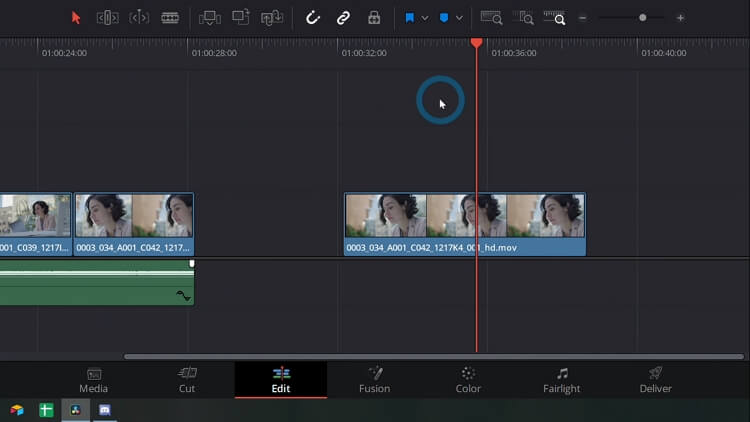Open the marker color dropdown arrow
This screenshot has width=750, height=422.
coord(459,18)
